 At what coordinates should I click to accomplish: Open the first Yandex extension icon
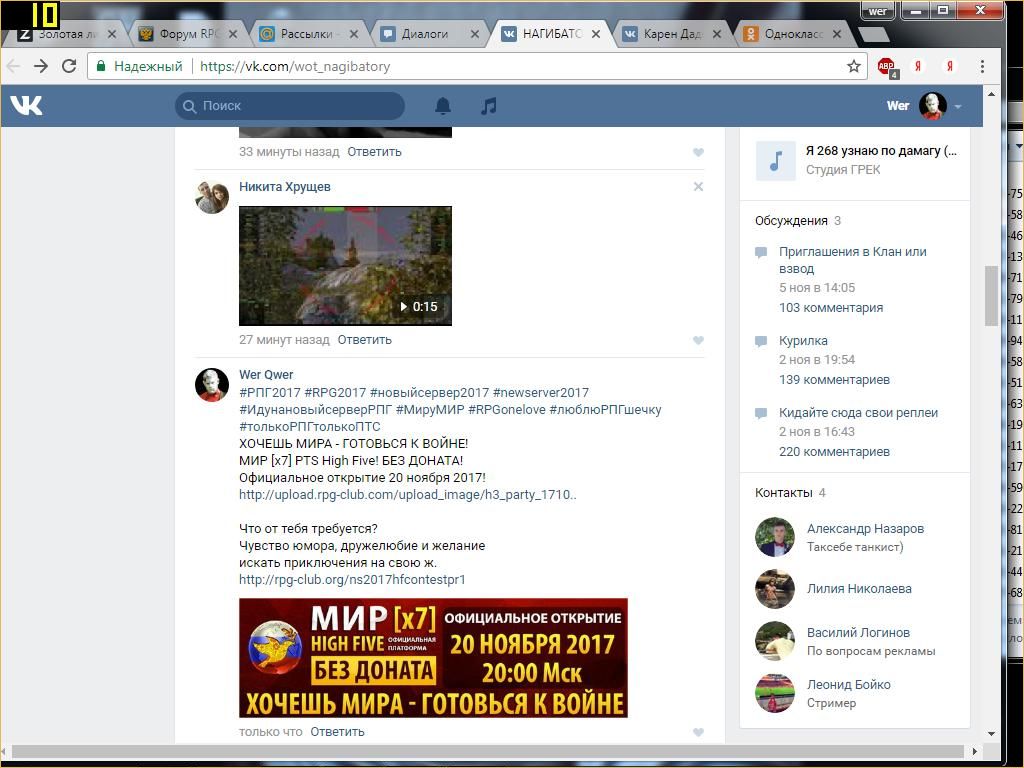point(918,66)
